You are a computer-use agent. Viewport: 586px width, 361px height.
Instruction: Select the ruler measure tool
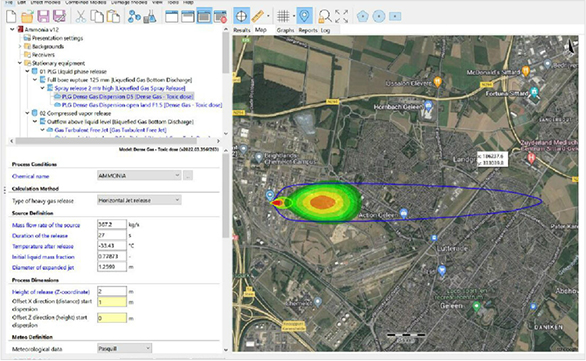click(257, 16)
